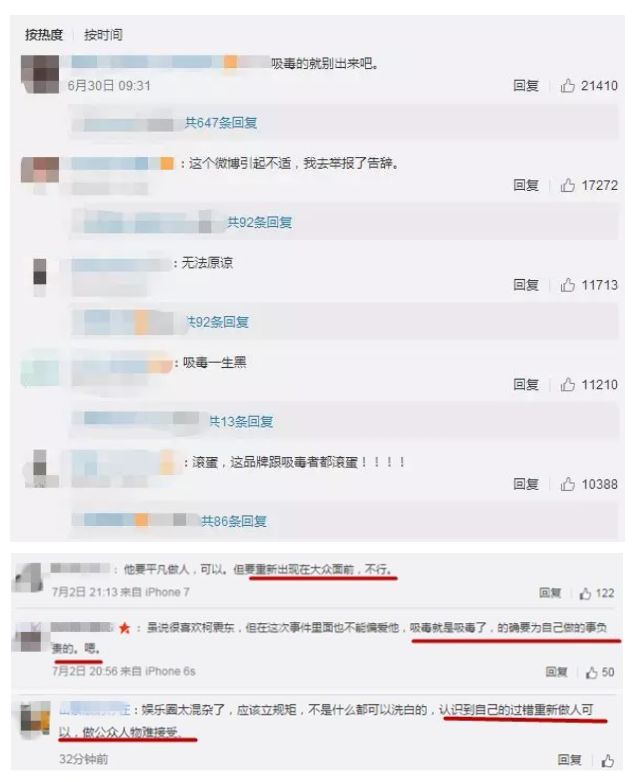635x782 pixels.
Task: Open avatar of 吸毒一生黑 commenter
Action: 40,370
